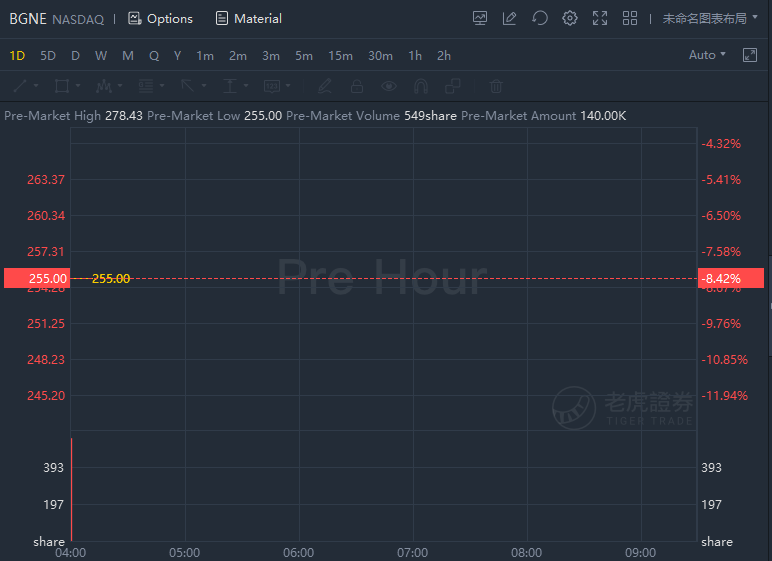Expand the Fibonacci tool dropdown arrow

[162, 86]
